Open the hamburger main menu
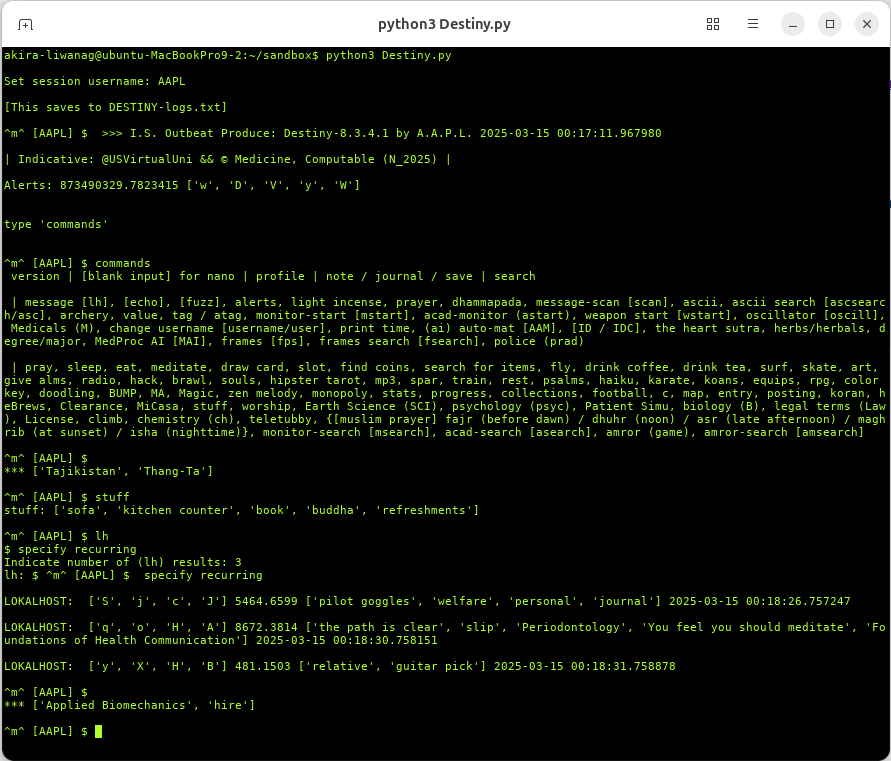 pyautogui.click(x=753, y=24)
